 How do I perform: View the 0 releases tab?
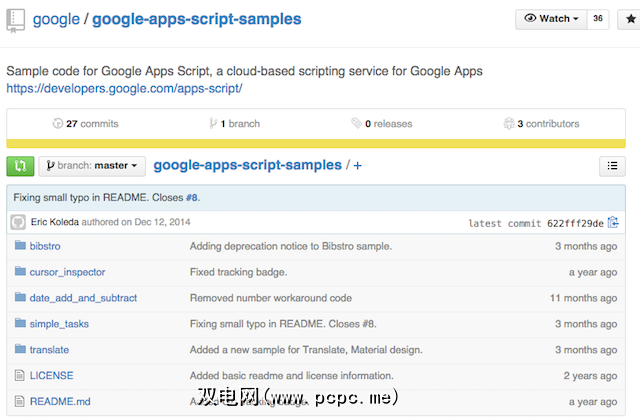pos(381,124)
